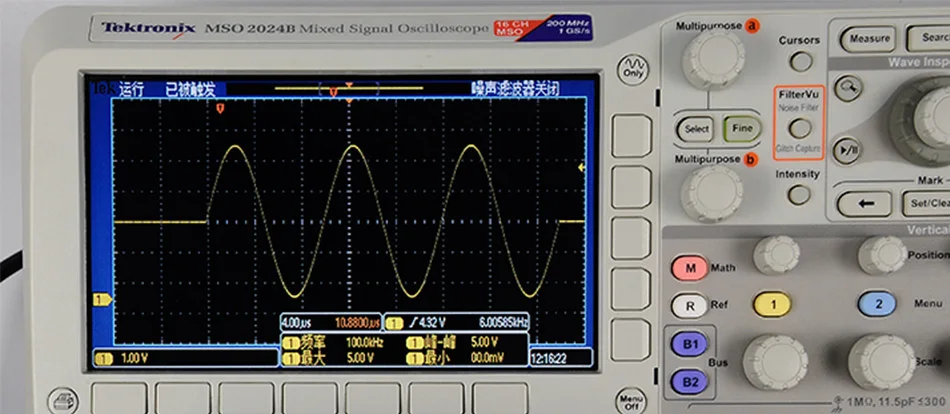Click the Position knob above channel 2
Screen dimensions: 950x414
point(882,255)
